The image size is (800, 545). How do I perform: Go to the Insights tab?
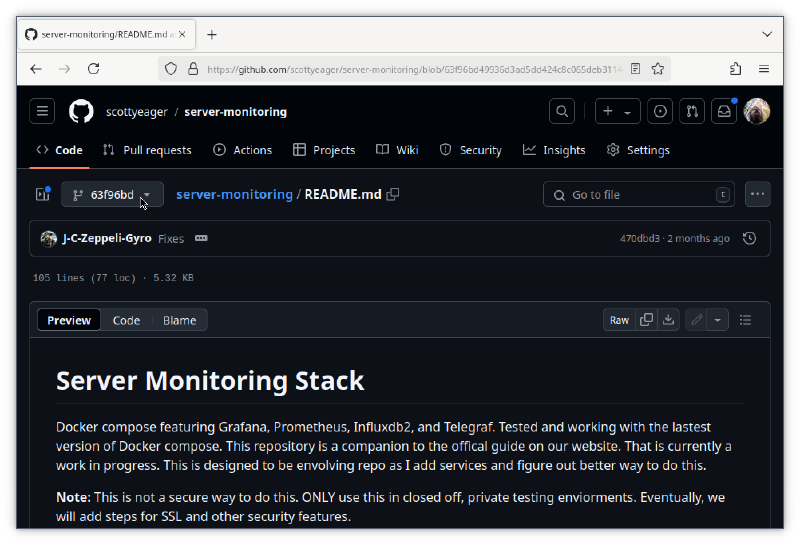[554, 150]
